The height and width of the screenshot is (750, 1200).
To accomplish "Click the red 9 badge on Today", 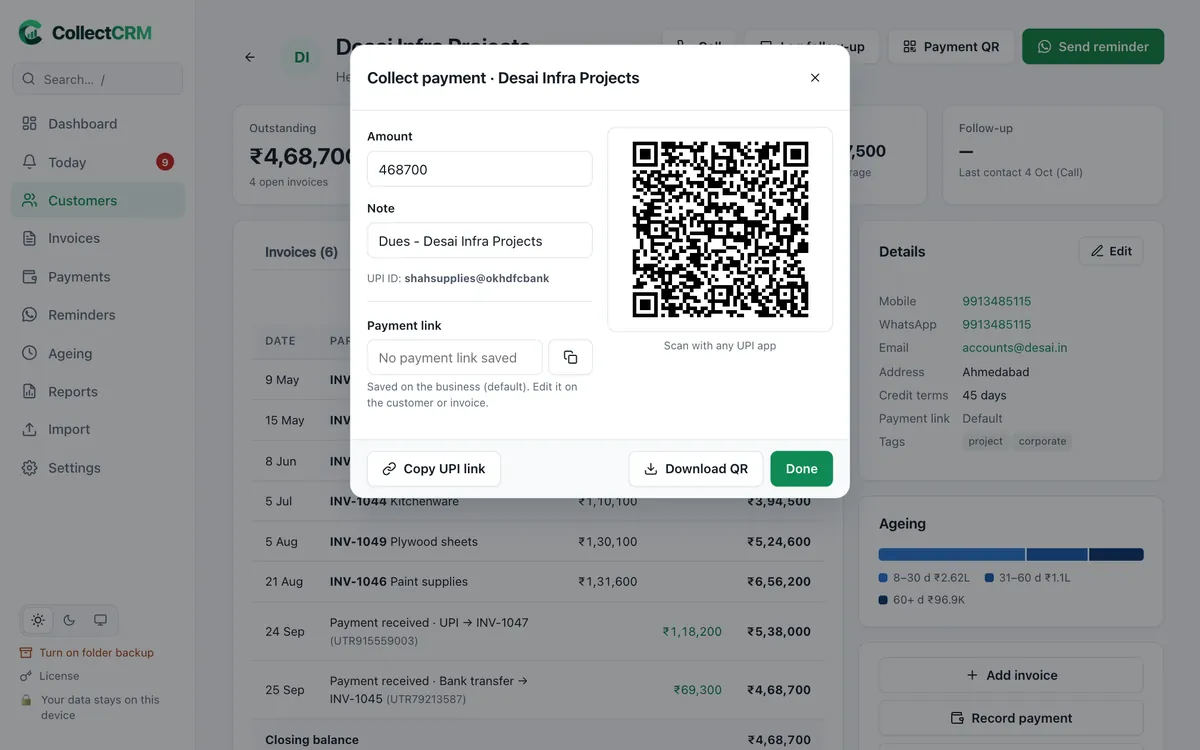I will click(x=165, y=162).
